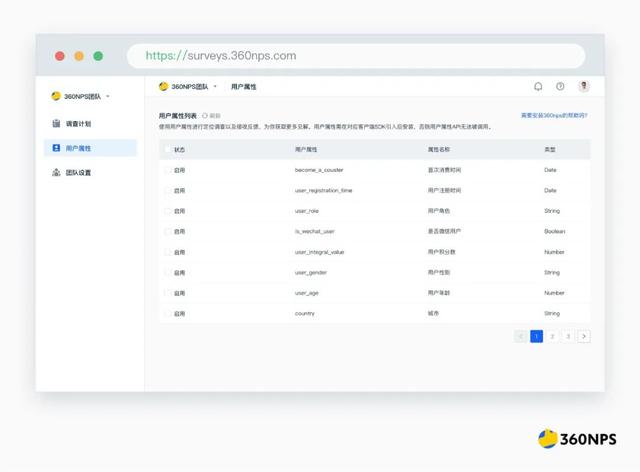Screen dimensions: 640x472
Task: Click the user avatar in header
Action: pos(584,87)
